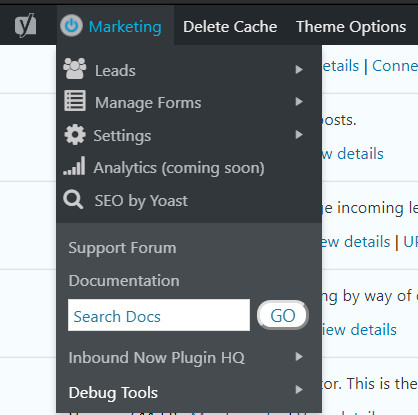Open Theme Options in the admin bar
Image resolution: width=418 pixels, height=415 pixels.
[x=351, y=27]
